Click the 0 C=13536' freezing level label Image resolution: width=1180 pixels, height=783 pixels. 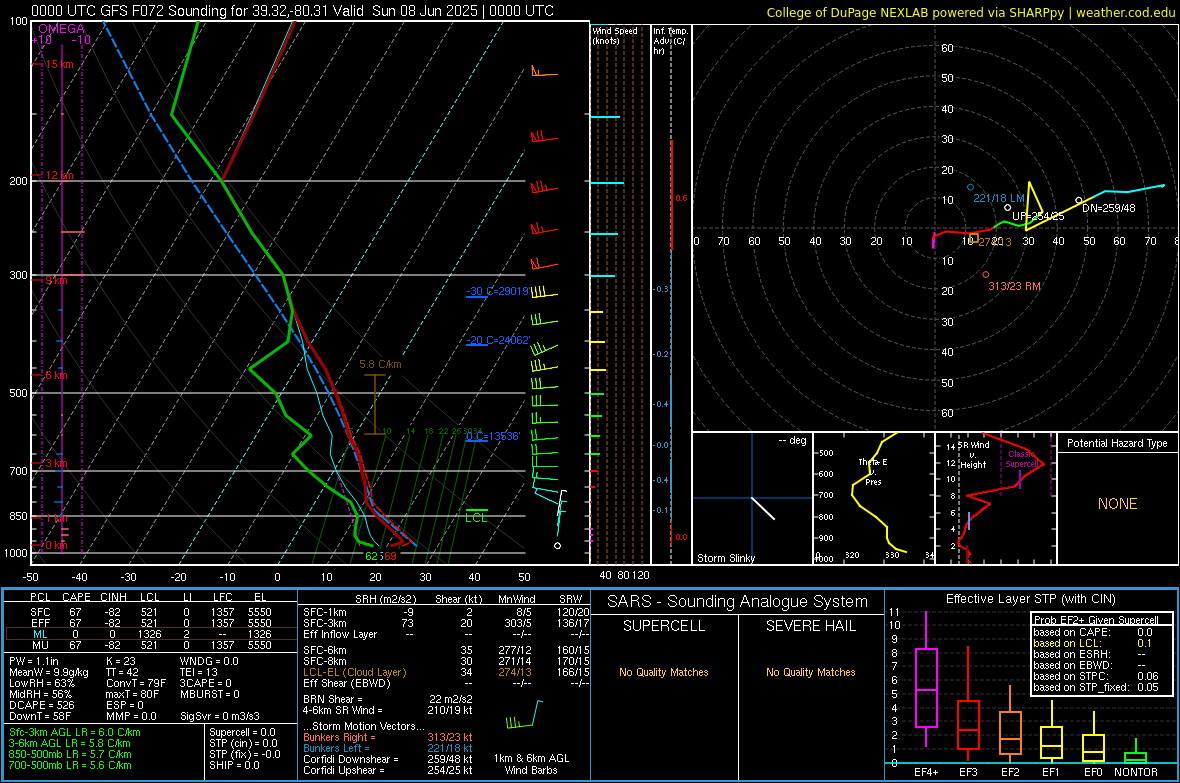coord(492,437)
